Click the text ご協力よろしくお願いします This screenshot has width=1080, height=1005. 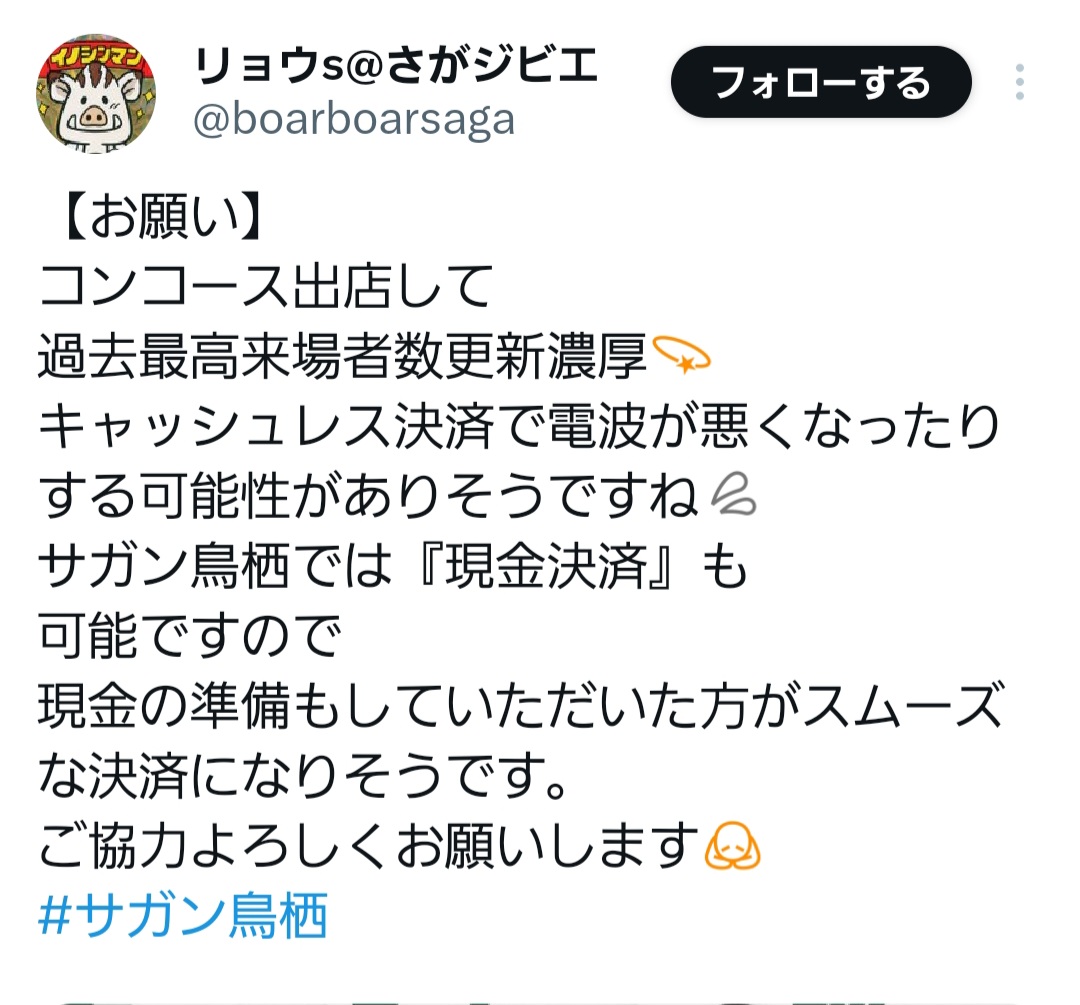tap(369, 845)
